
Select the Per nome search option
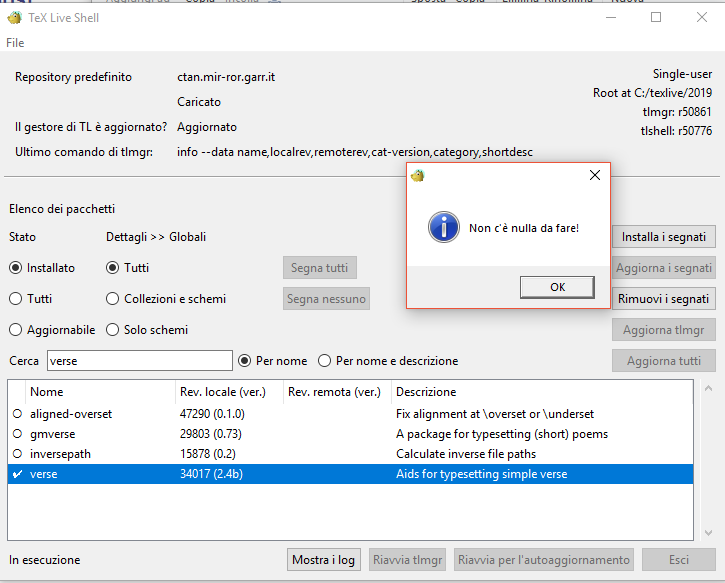[x=245, y=361]
